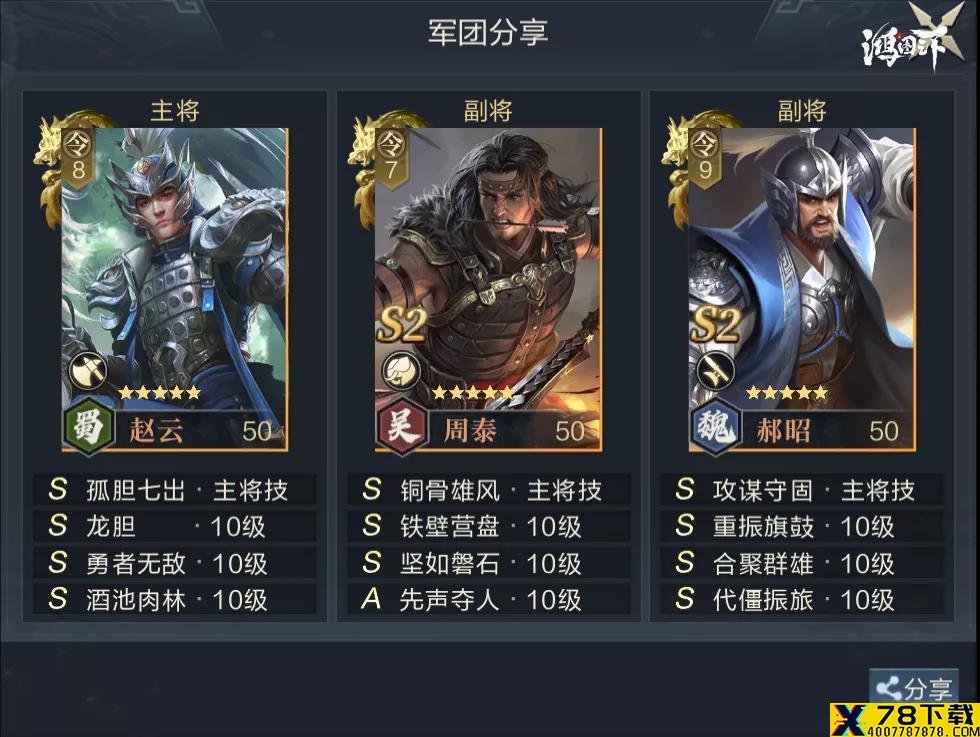Click the 令 8 command cost badge
980x737 pixels.
tap(78, 158)
